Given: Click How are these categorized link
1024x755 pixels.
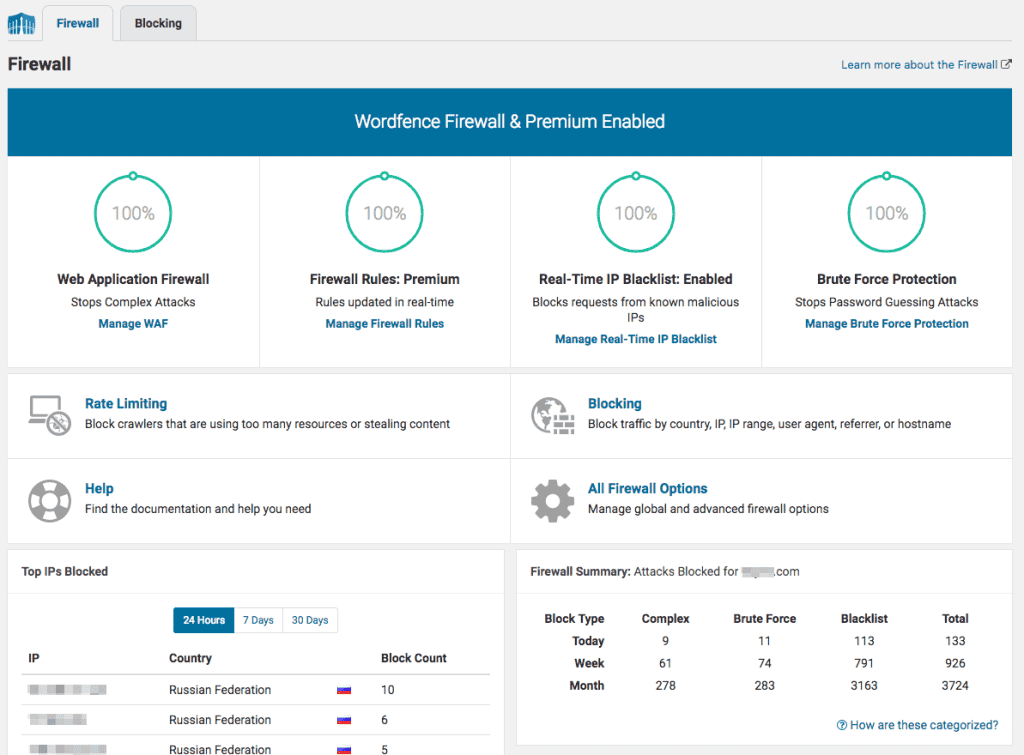Looking at the screenshot, I should [924, 725].
